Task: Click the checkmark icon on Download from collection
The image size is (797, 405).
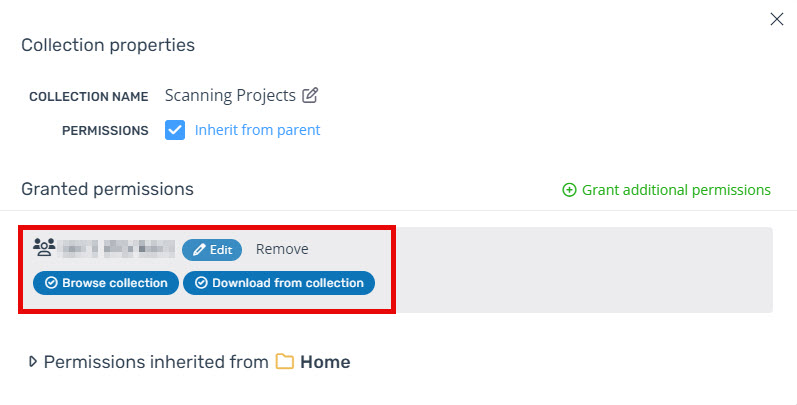Action: pos(201,283)
